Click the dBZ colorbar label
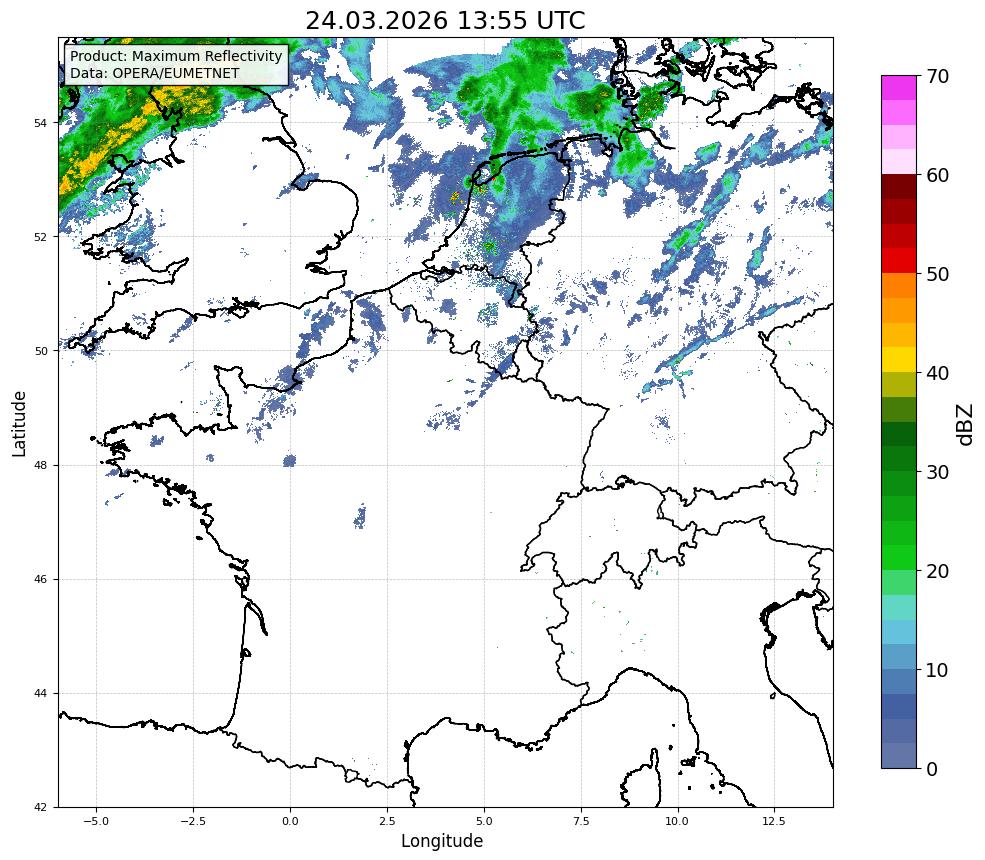 click(966, 425)
